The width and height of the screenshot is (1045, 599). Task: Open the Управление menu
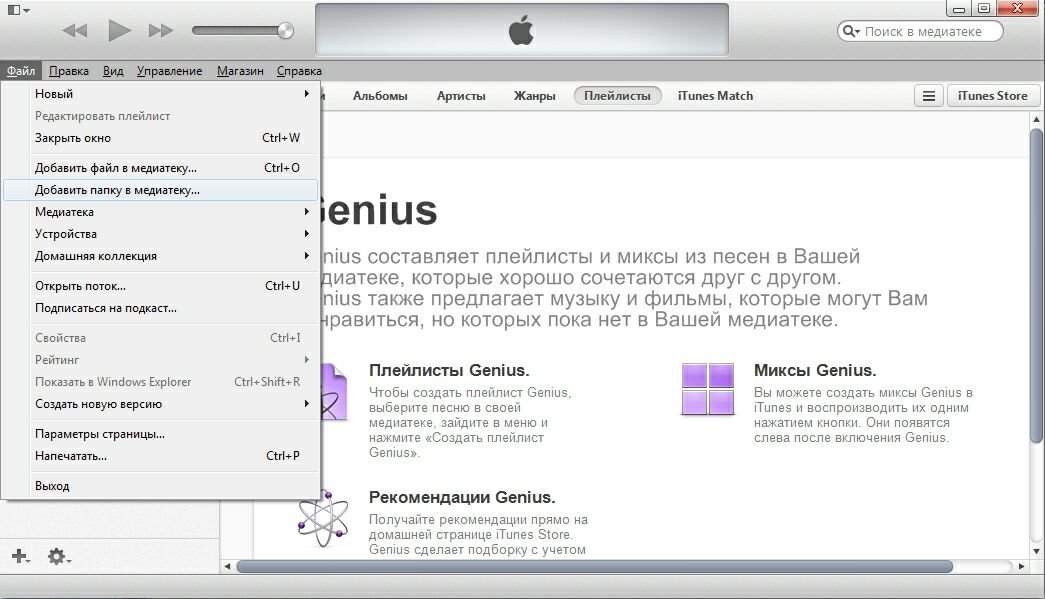point(169,71)
